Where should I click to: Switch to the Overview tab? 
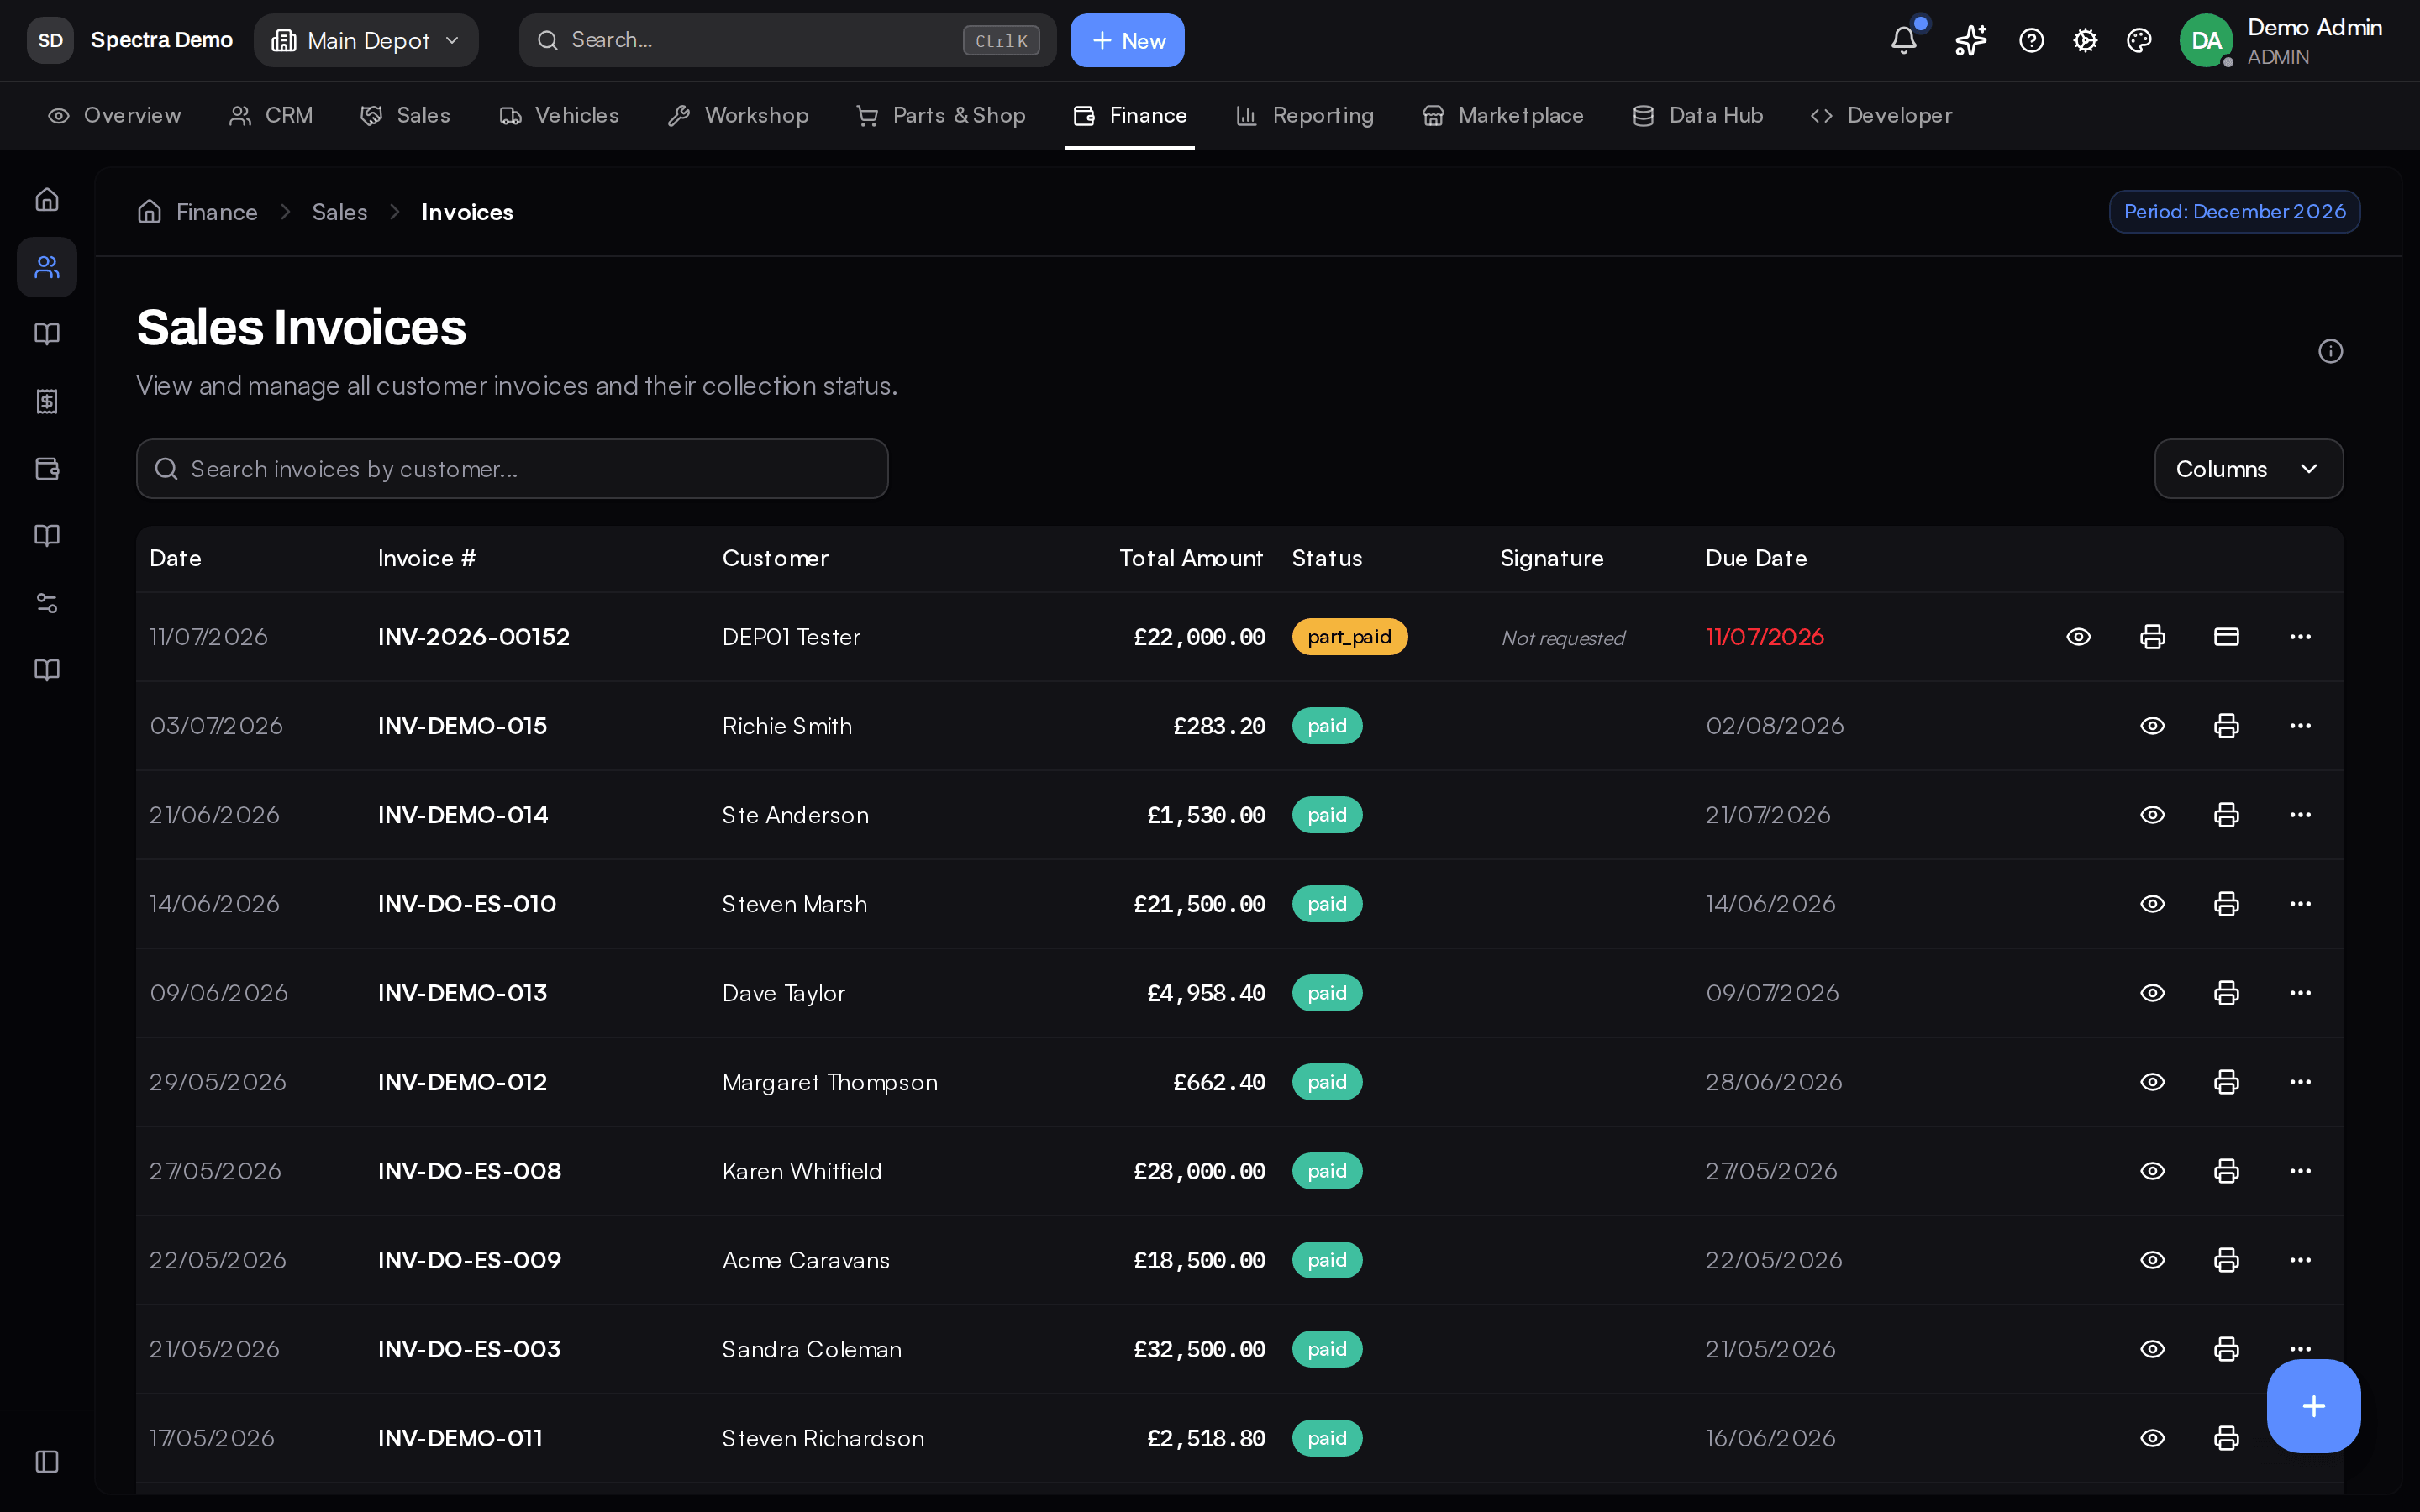[x=114, y=116]
